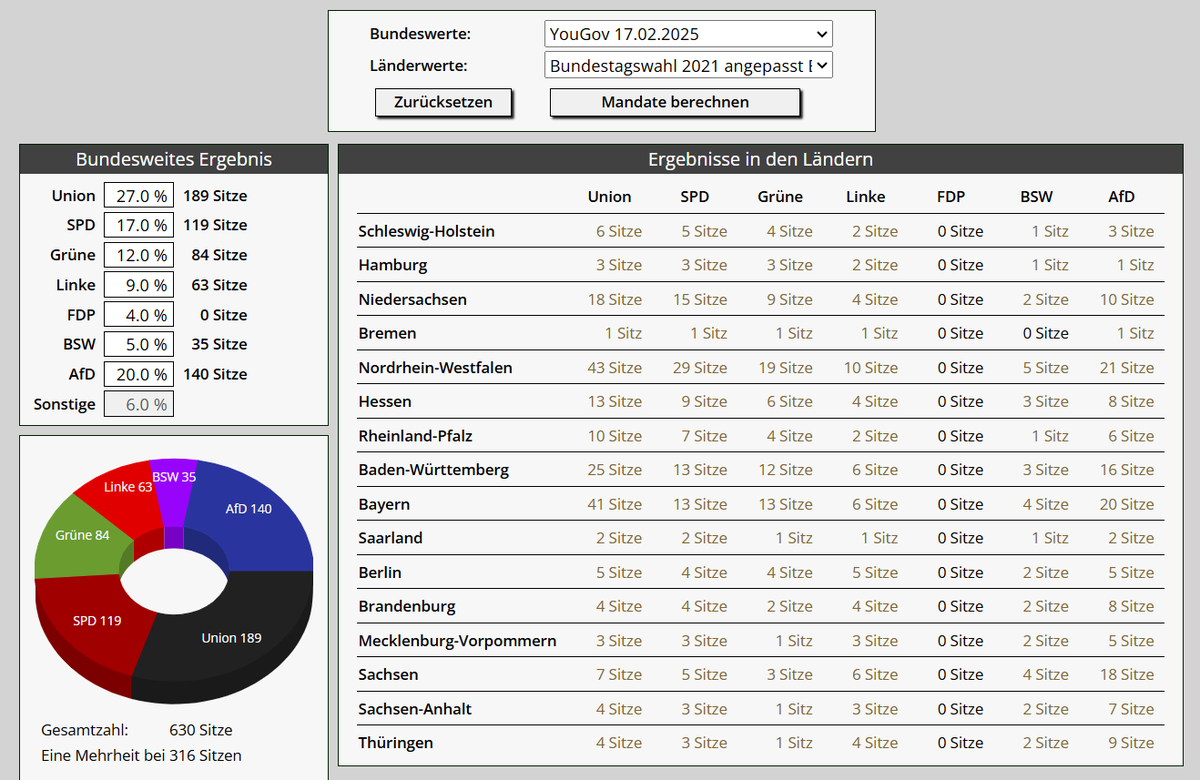The height and width of the screenshot is (780, 1200).
Task: Open the Länderwerte dropdown
Action: pos(689,66)
